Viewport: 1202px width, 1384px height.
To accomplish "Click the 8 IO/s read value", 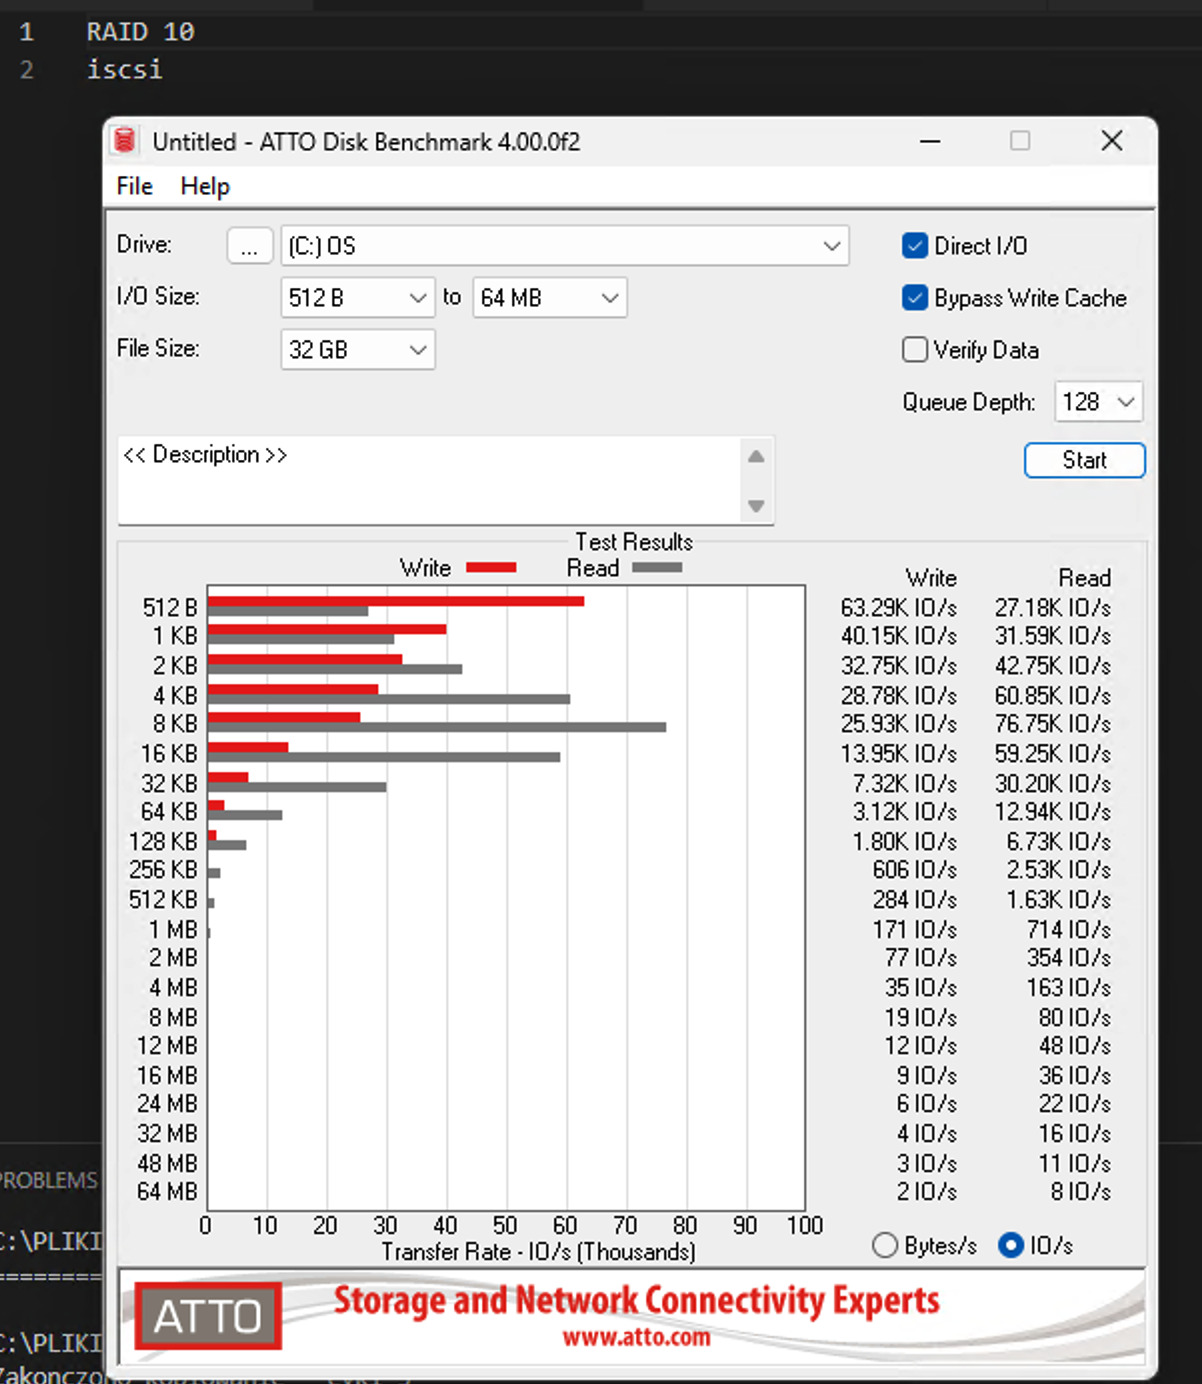I will [x=1081, y=1192].
